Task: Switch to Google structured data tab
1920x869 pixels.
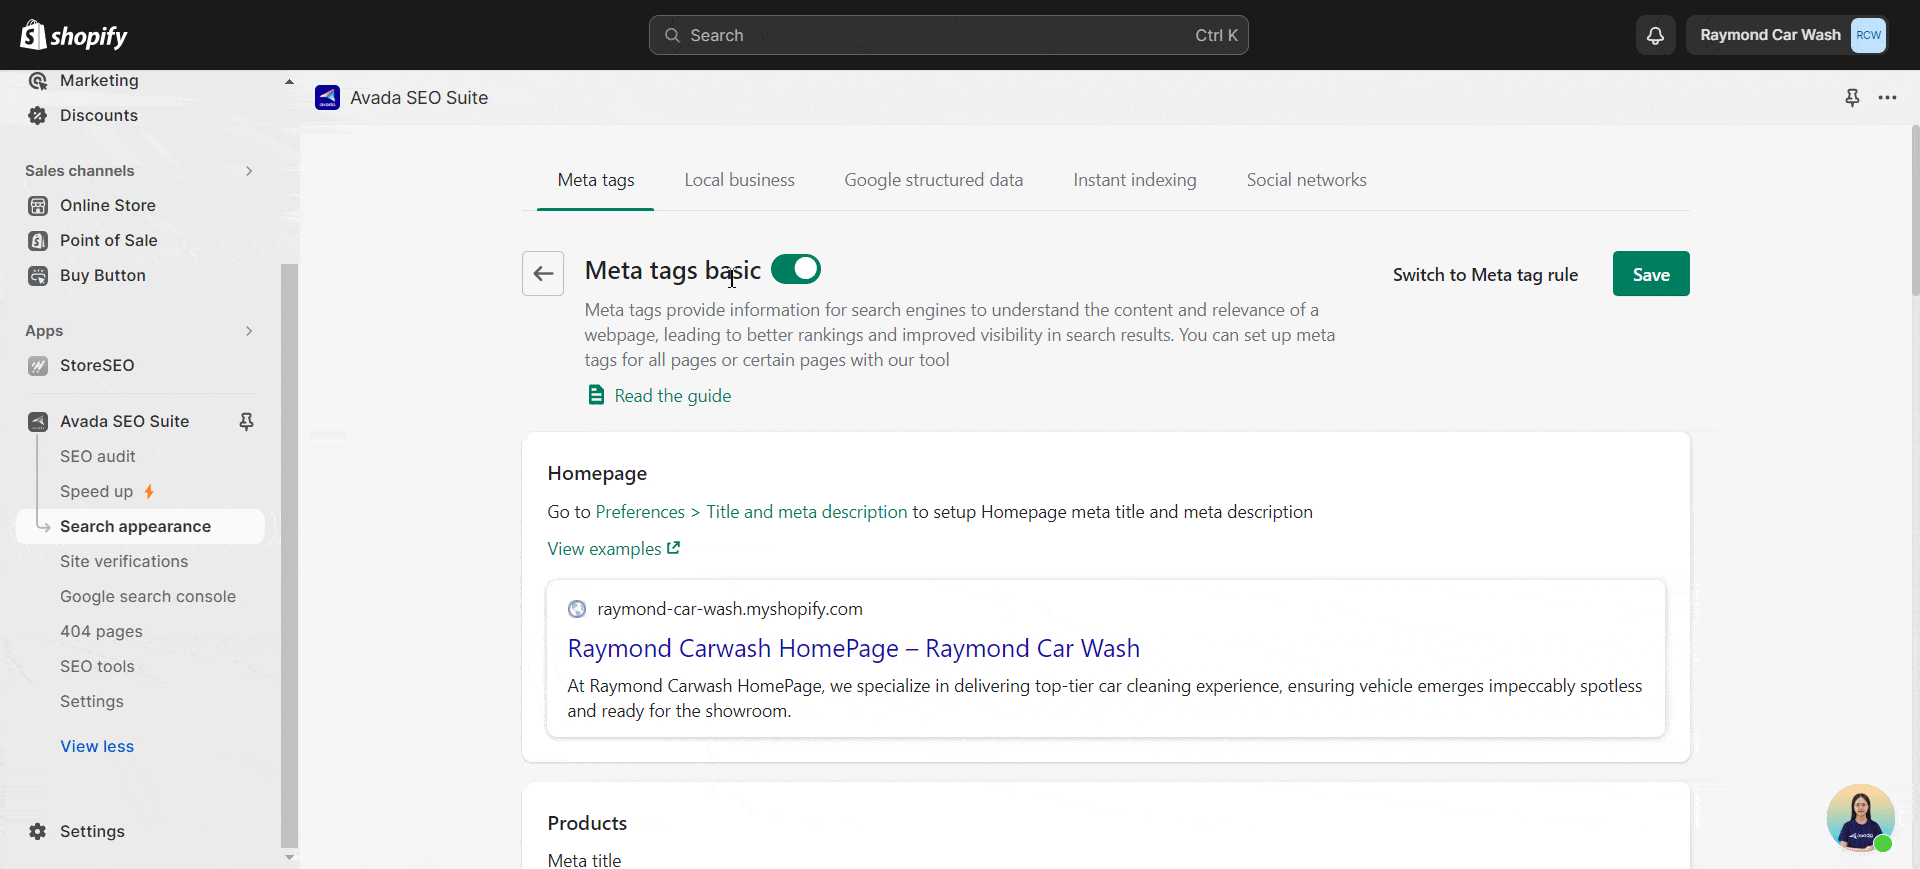Action: click(x=933, y=180)
